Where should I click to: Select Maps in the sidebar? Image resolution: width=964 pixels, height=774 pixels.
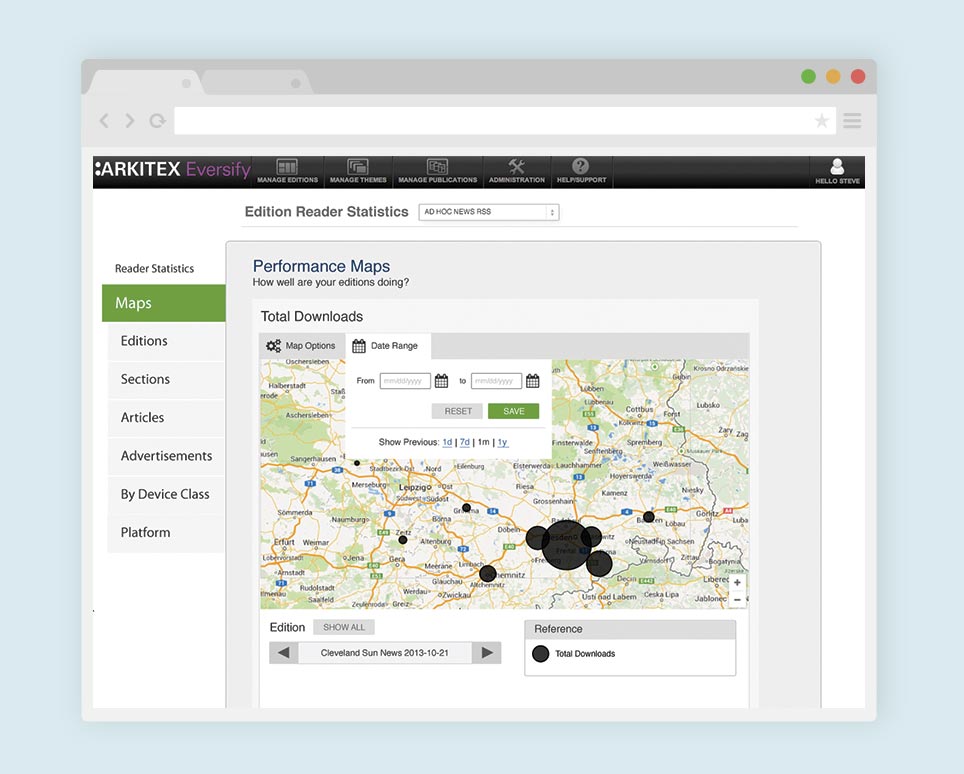(x=164, y=303)
